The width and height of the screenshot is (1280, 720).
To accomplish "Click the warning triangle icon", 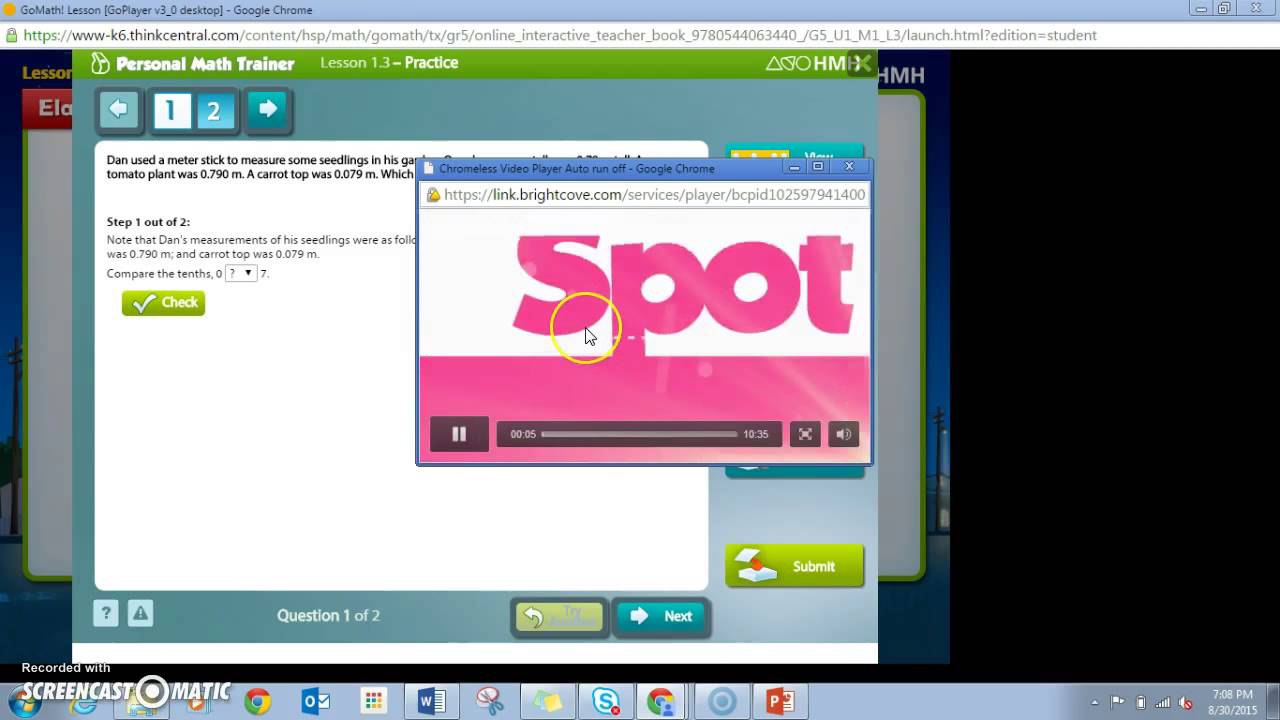I will click(x=140, y=614).
